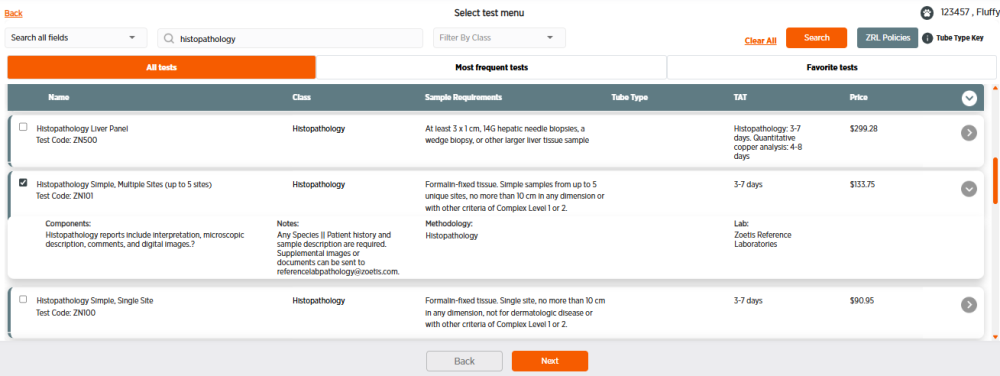Click the 123457, Fluffy patient label

969,12
